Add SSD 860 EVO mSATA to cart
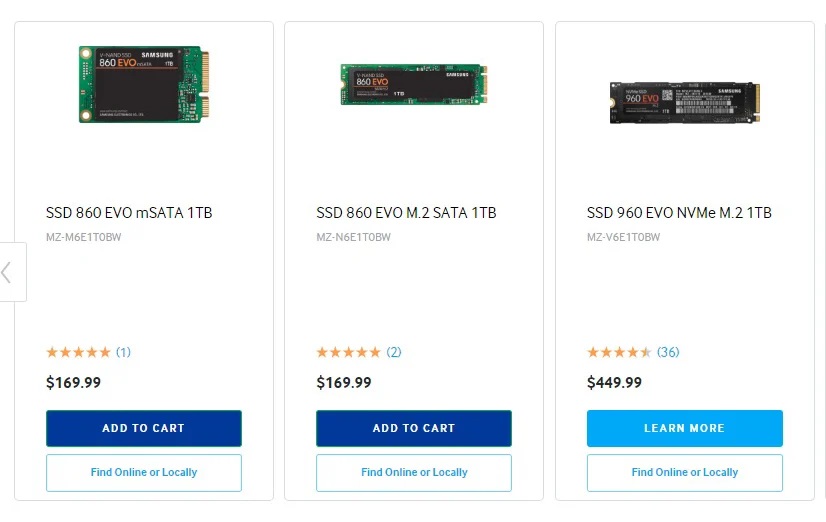Viewport: 826px width, 522px height. [144, 428]
